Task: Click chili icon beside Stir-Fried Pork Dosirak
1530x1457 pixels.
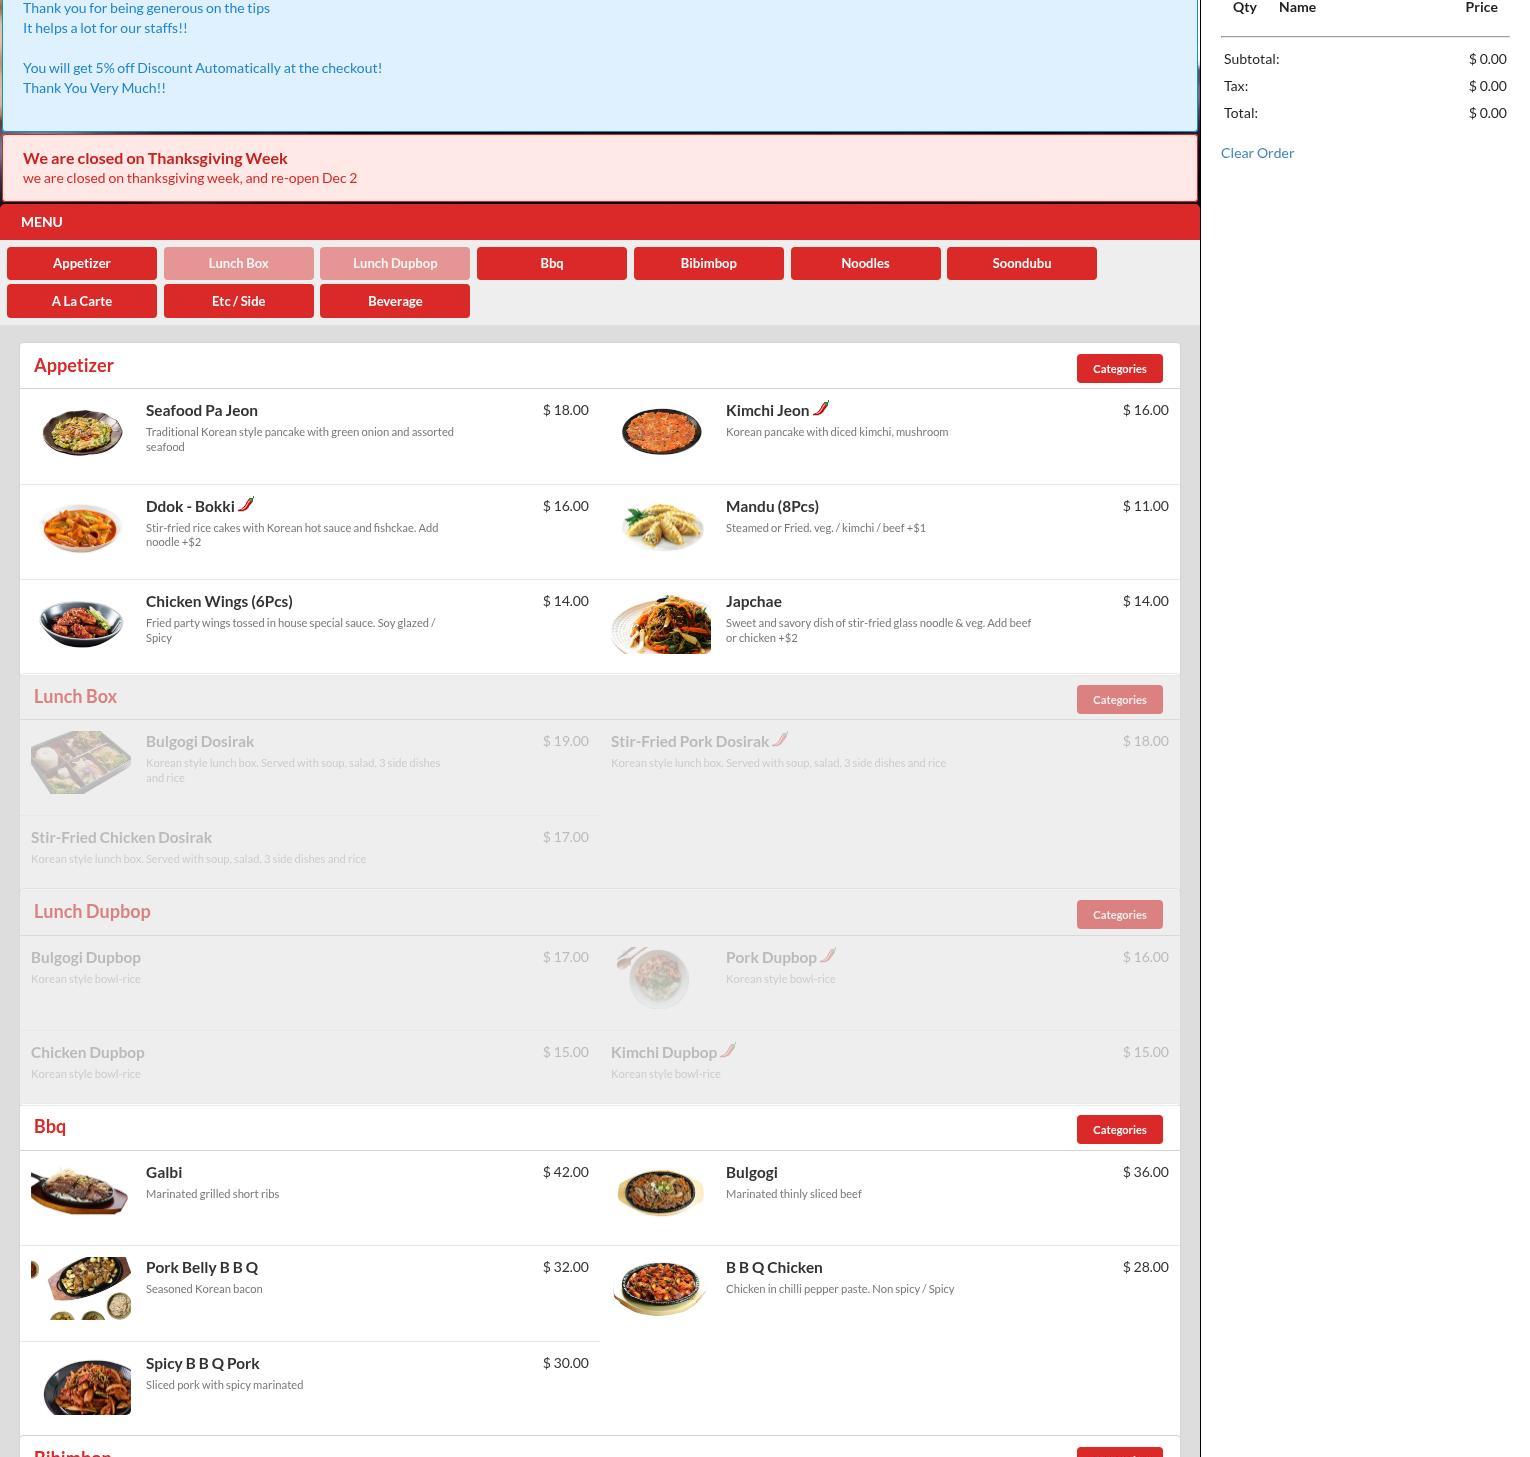Action: click(780, 739)
